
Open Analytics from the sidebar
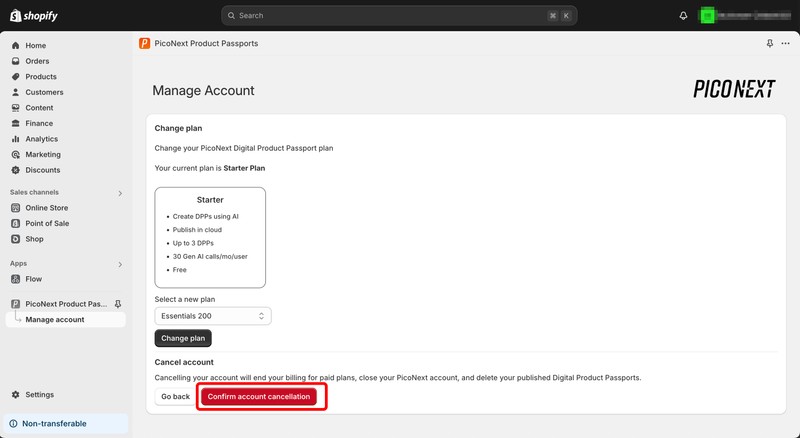coord(41,139)
